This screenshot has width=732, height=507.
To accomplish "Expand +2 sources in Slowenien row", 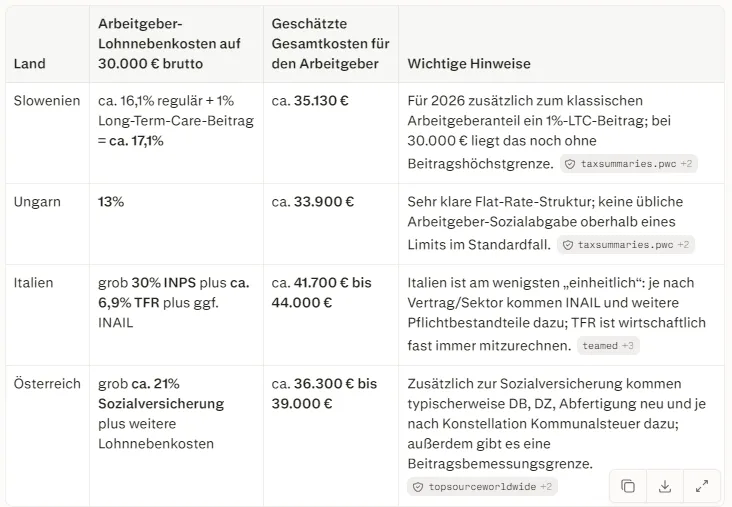I will [x=686, y=164].
